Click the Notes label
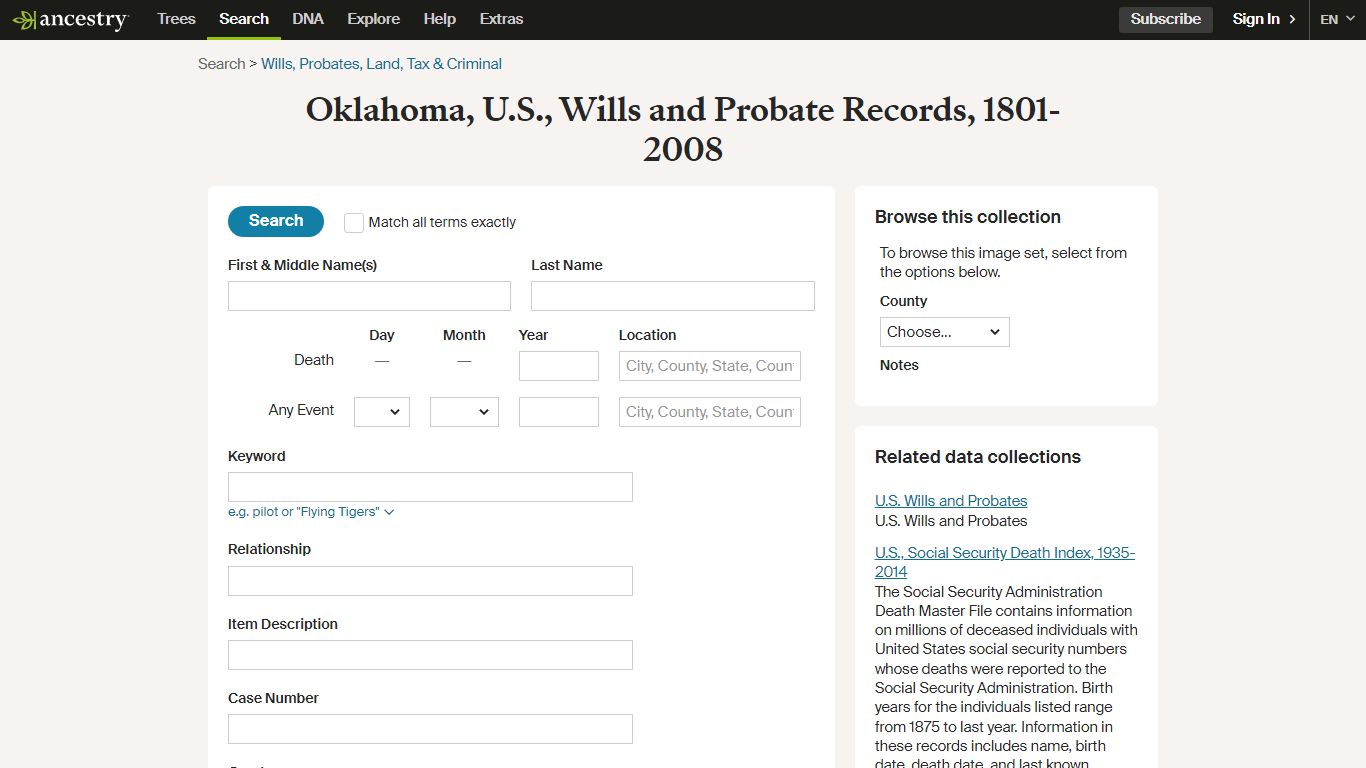Screen dimensions: 1366x768 [899, 365]
